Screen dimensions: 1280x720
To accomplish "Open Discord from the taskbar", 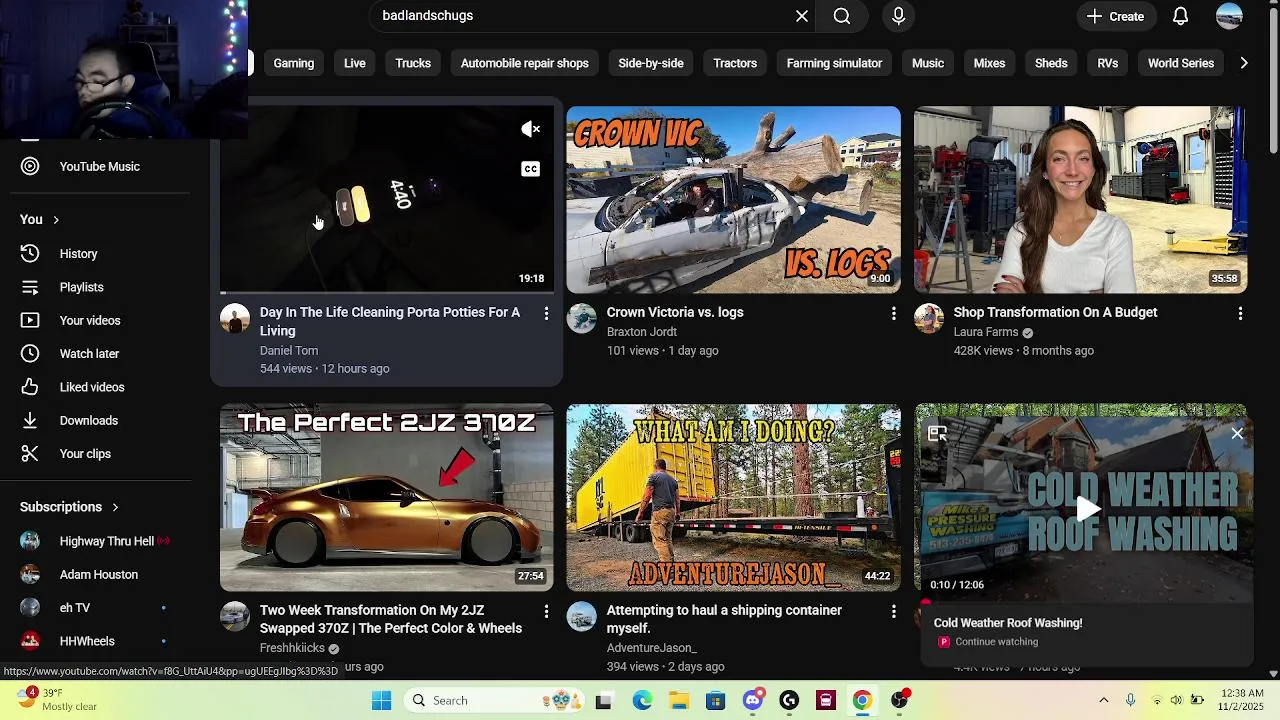I will (x=753, y=701).
